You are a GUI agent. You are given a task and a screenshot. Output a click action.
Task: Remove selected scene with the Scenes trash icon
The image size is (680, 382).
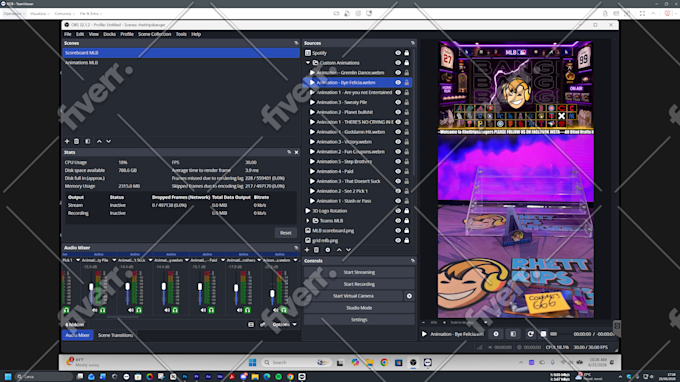tap(77, 141)
